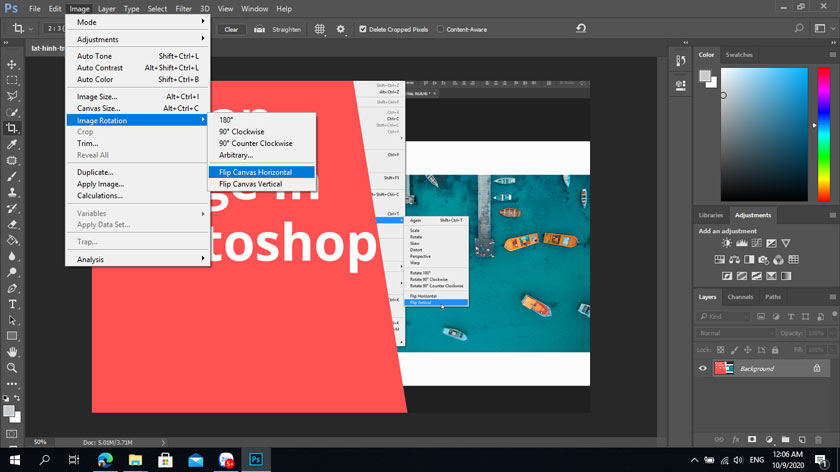Click the search icon in options bar
840x472 pixels.
click(799, 28)
